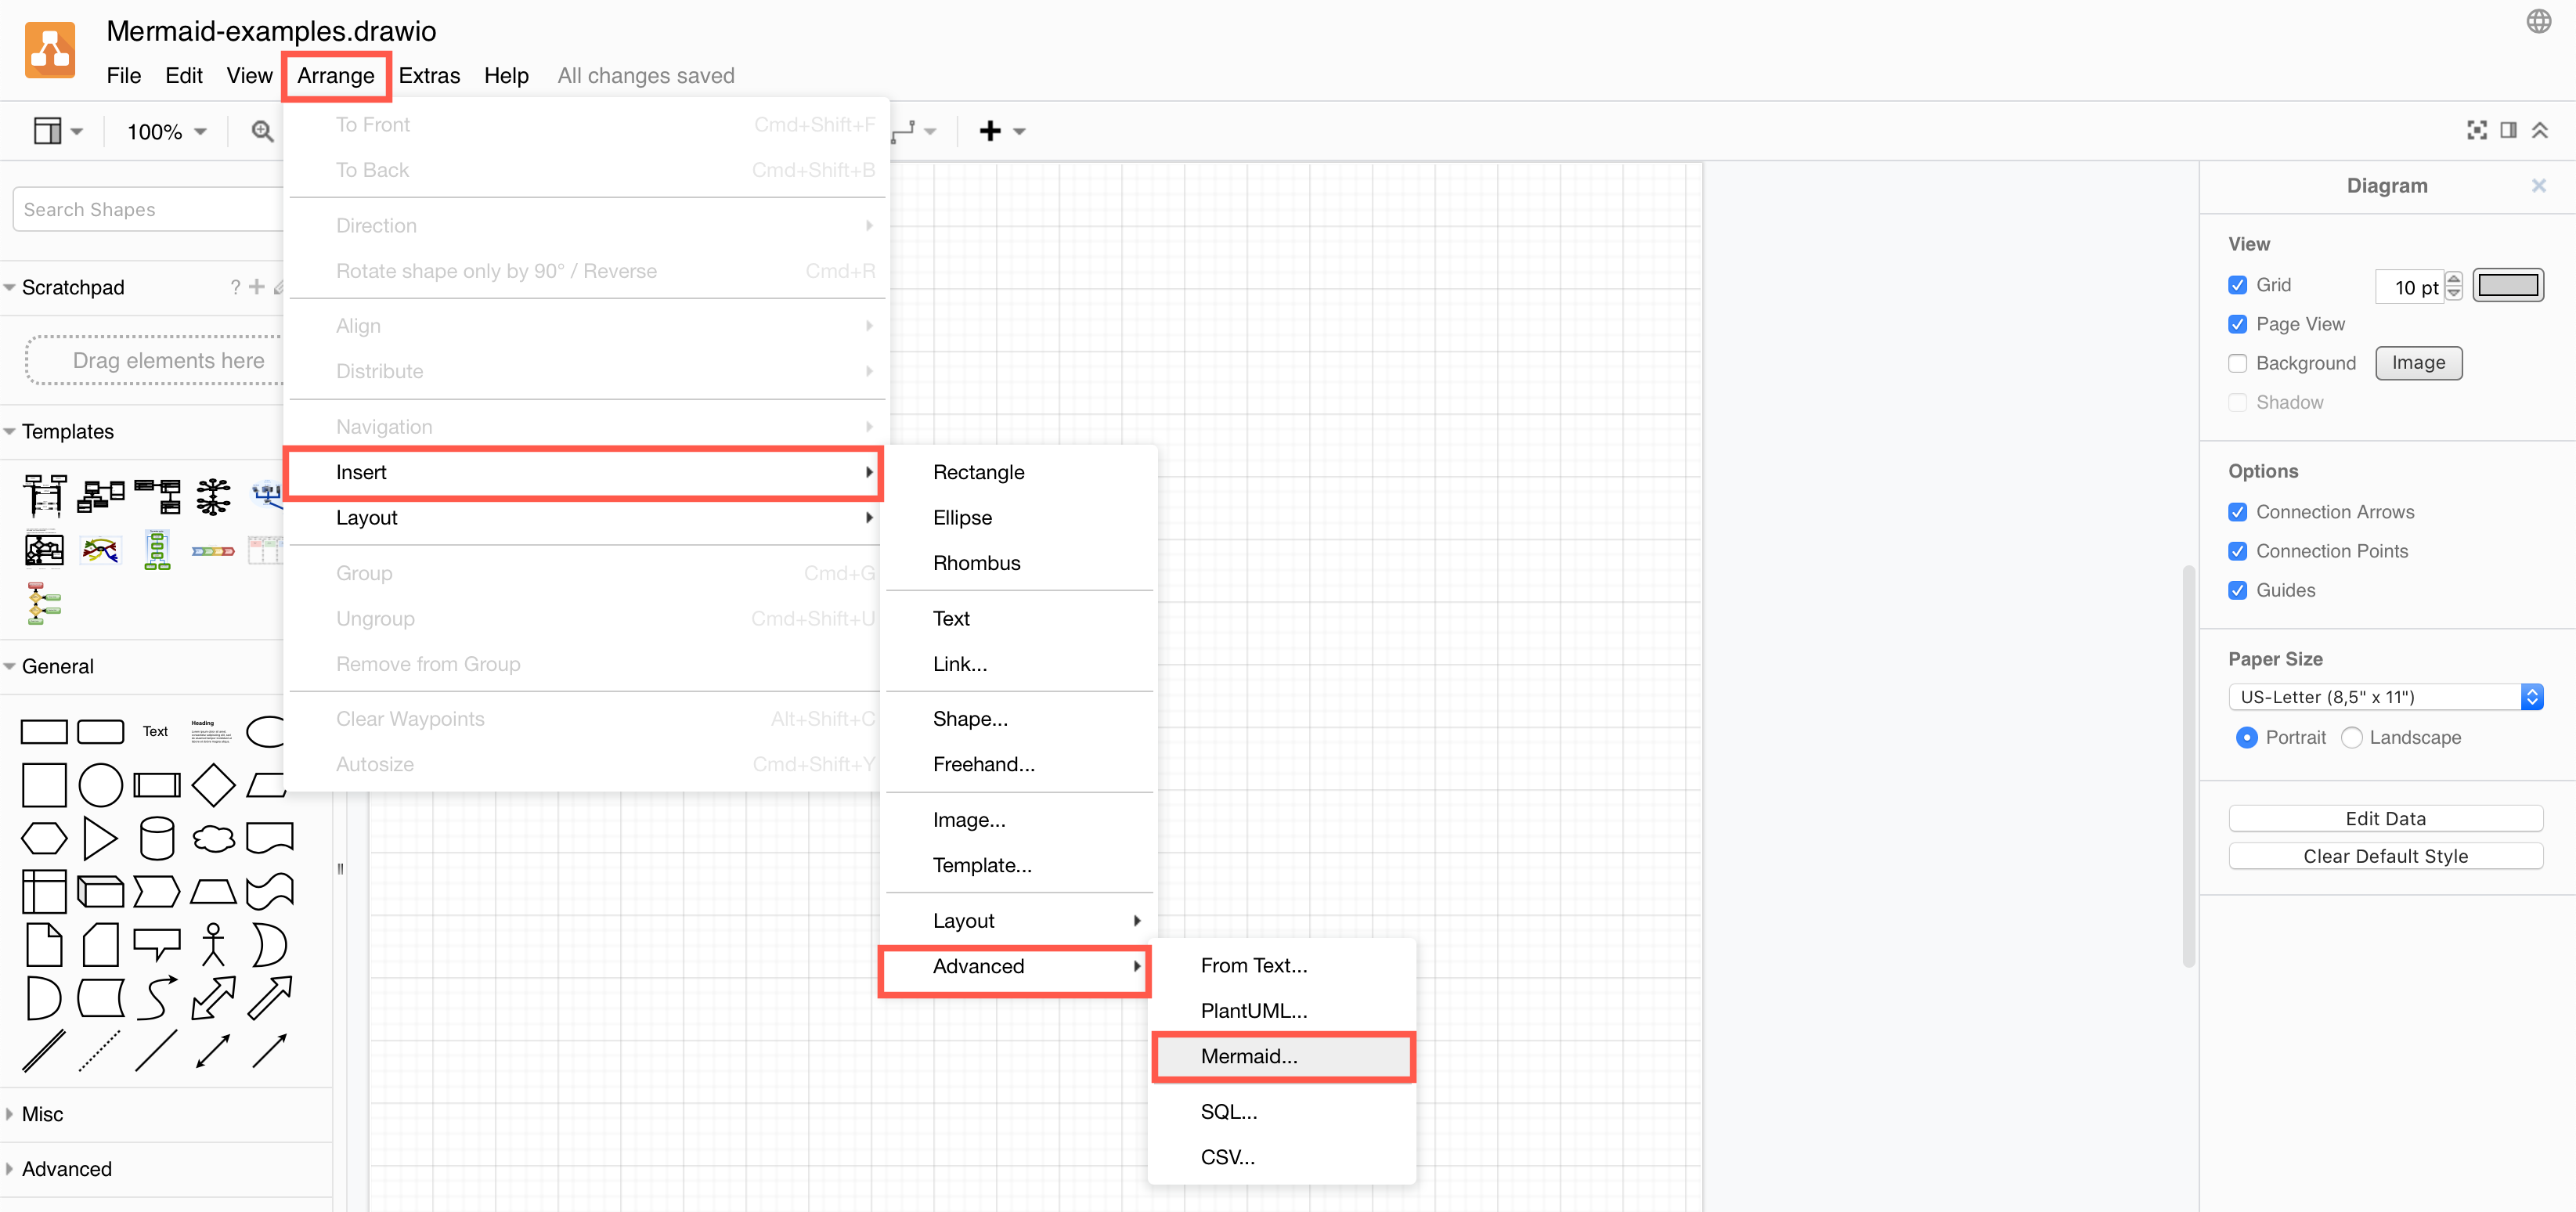Enable the Shadow checkbox in View
Viewport: 2576px width, 1212px height.
(2238, 401)
